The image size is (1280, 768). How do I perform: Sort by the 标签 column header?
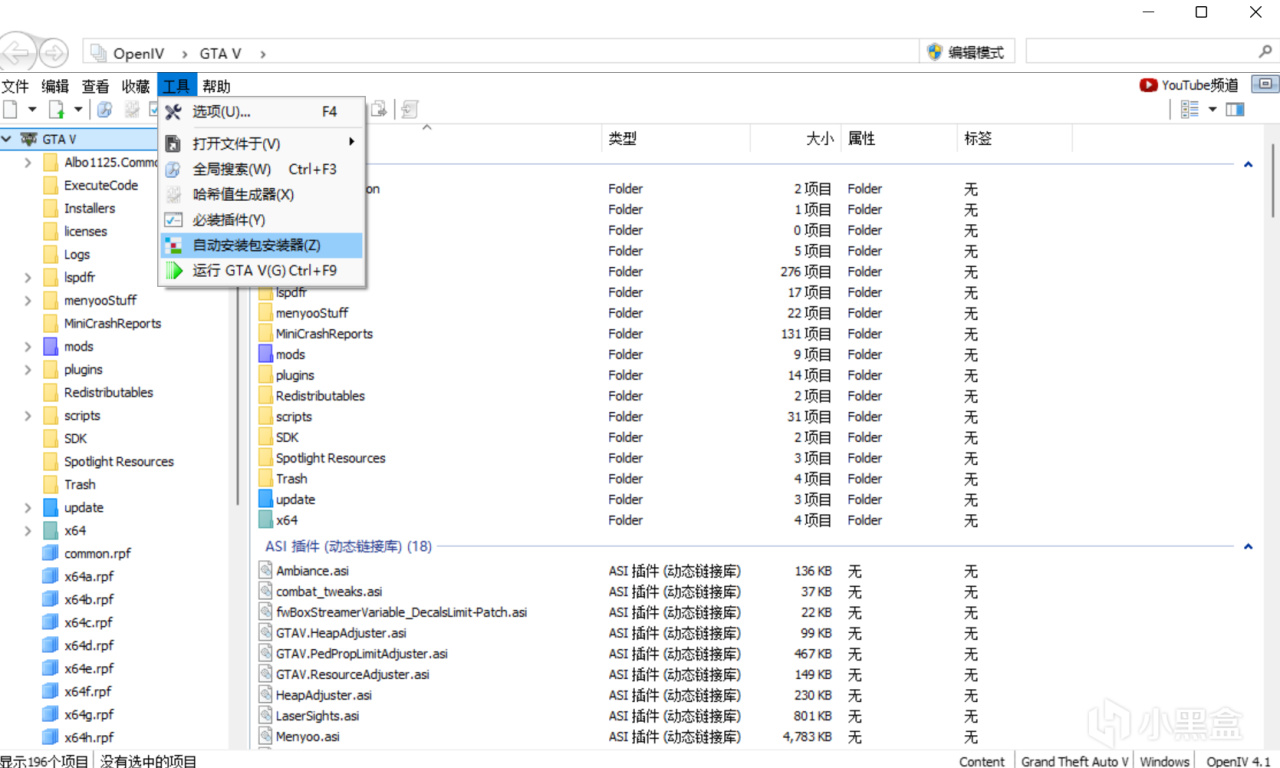pos(1013,139)
